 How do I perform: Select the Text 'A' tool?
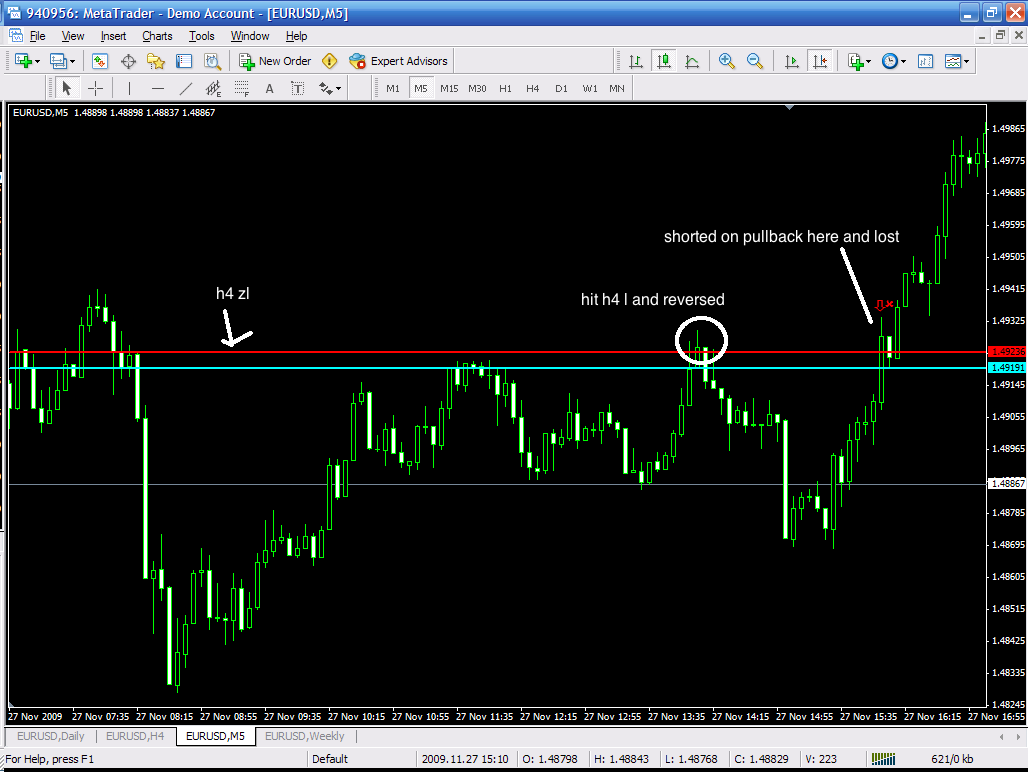269,88
